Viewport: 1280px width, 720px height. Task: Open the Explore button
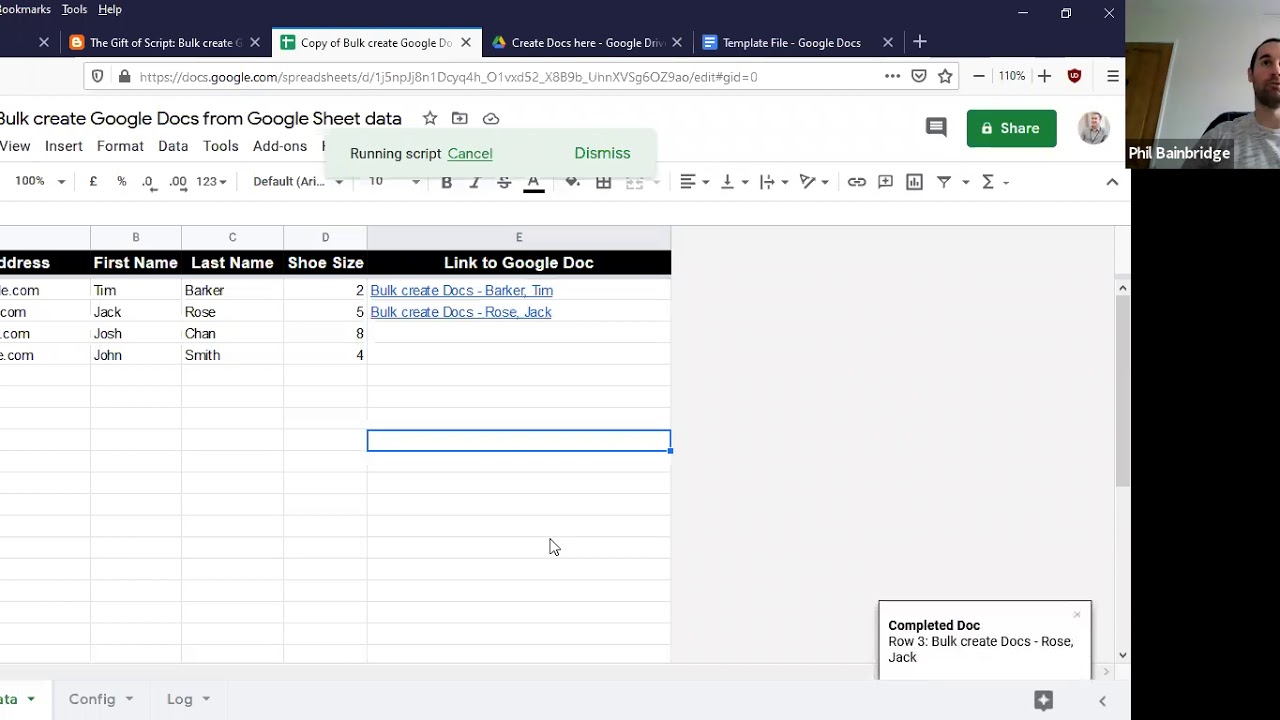point(1043,700)
